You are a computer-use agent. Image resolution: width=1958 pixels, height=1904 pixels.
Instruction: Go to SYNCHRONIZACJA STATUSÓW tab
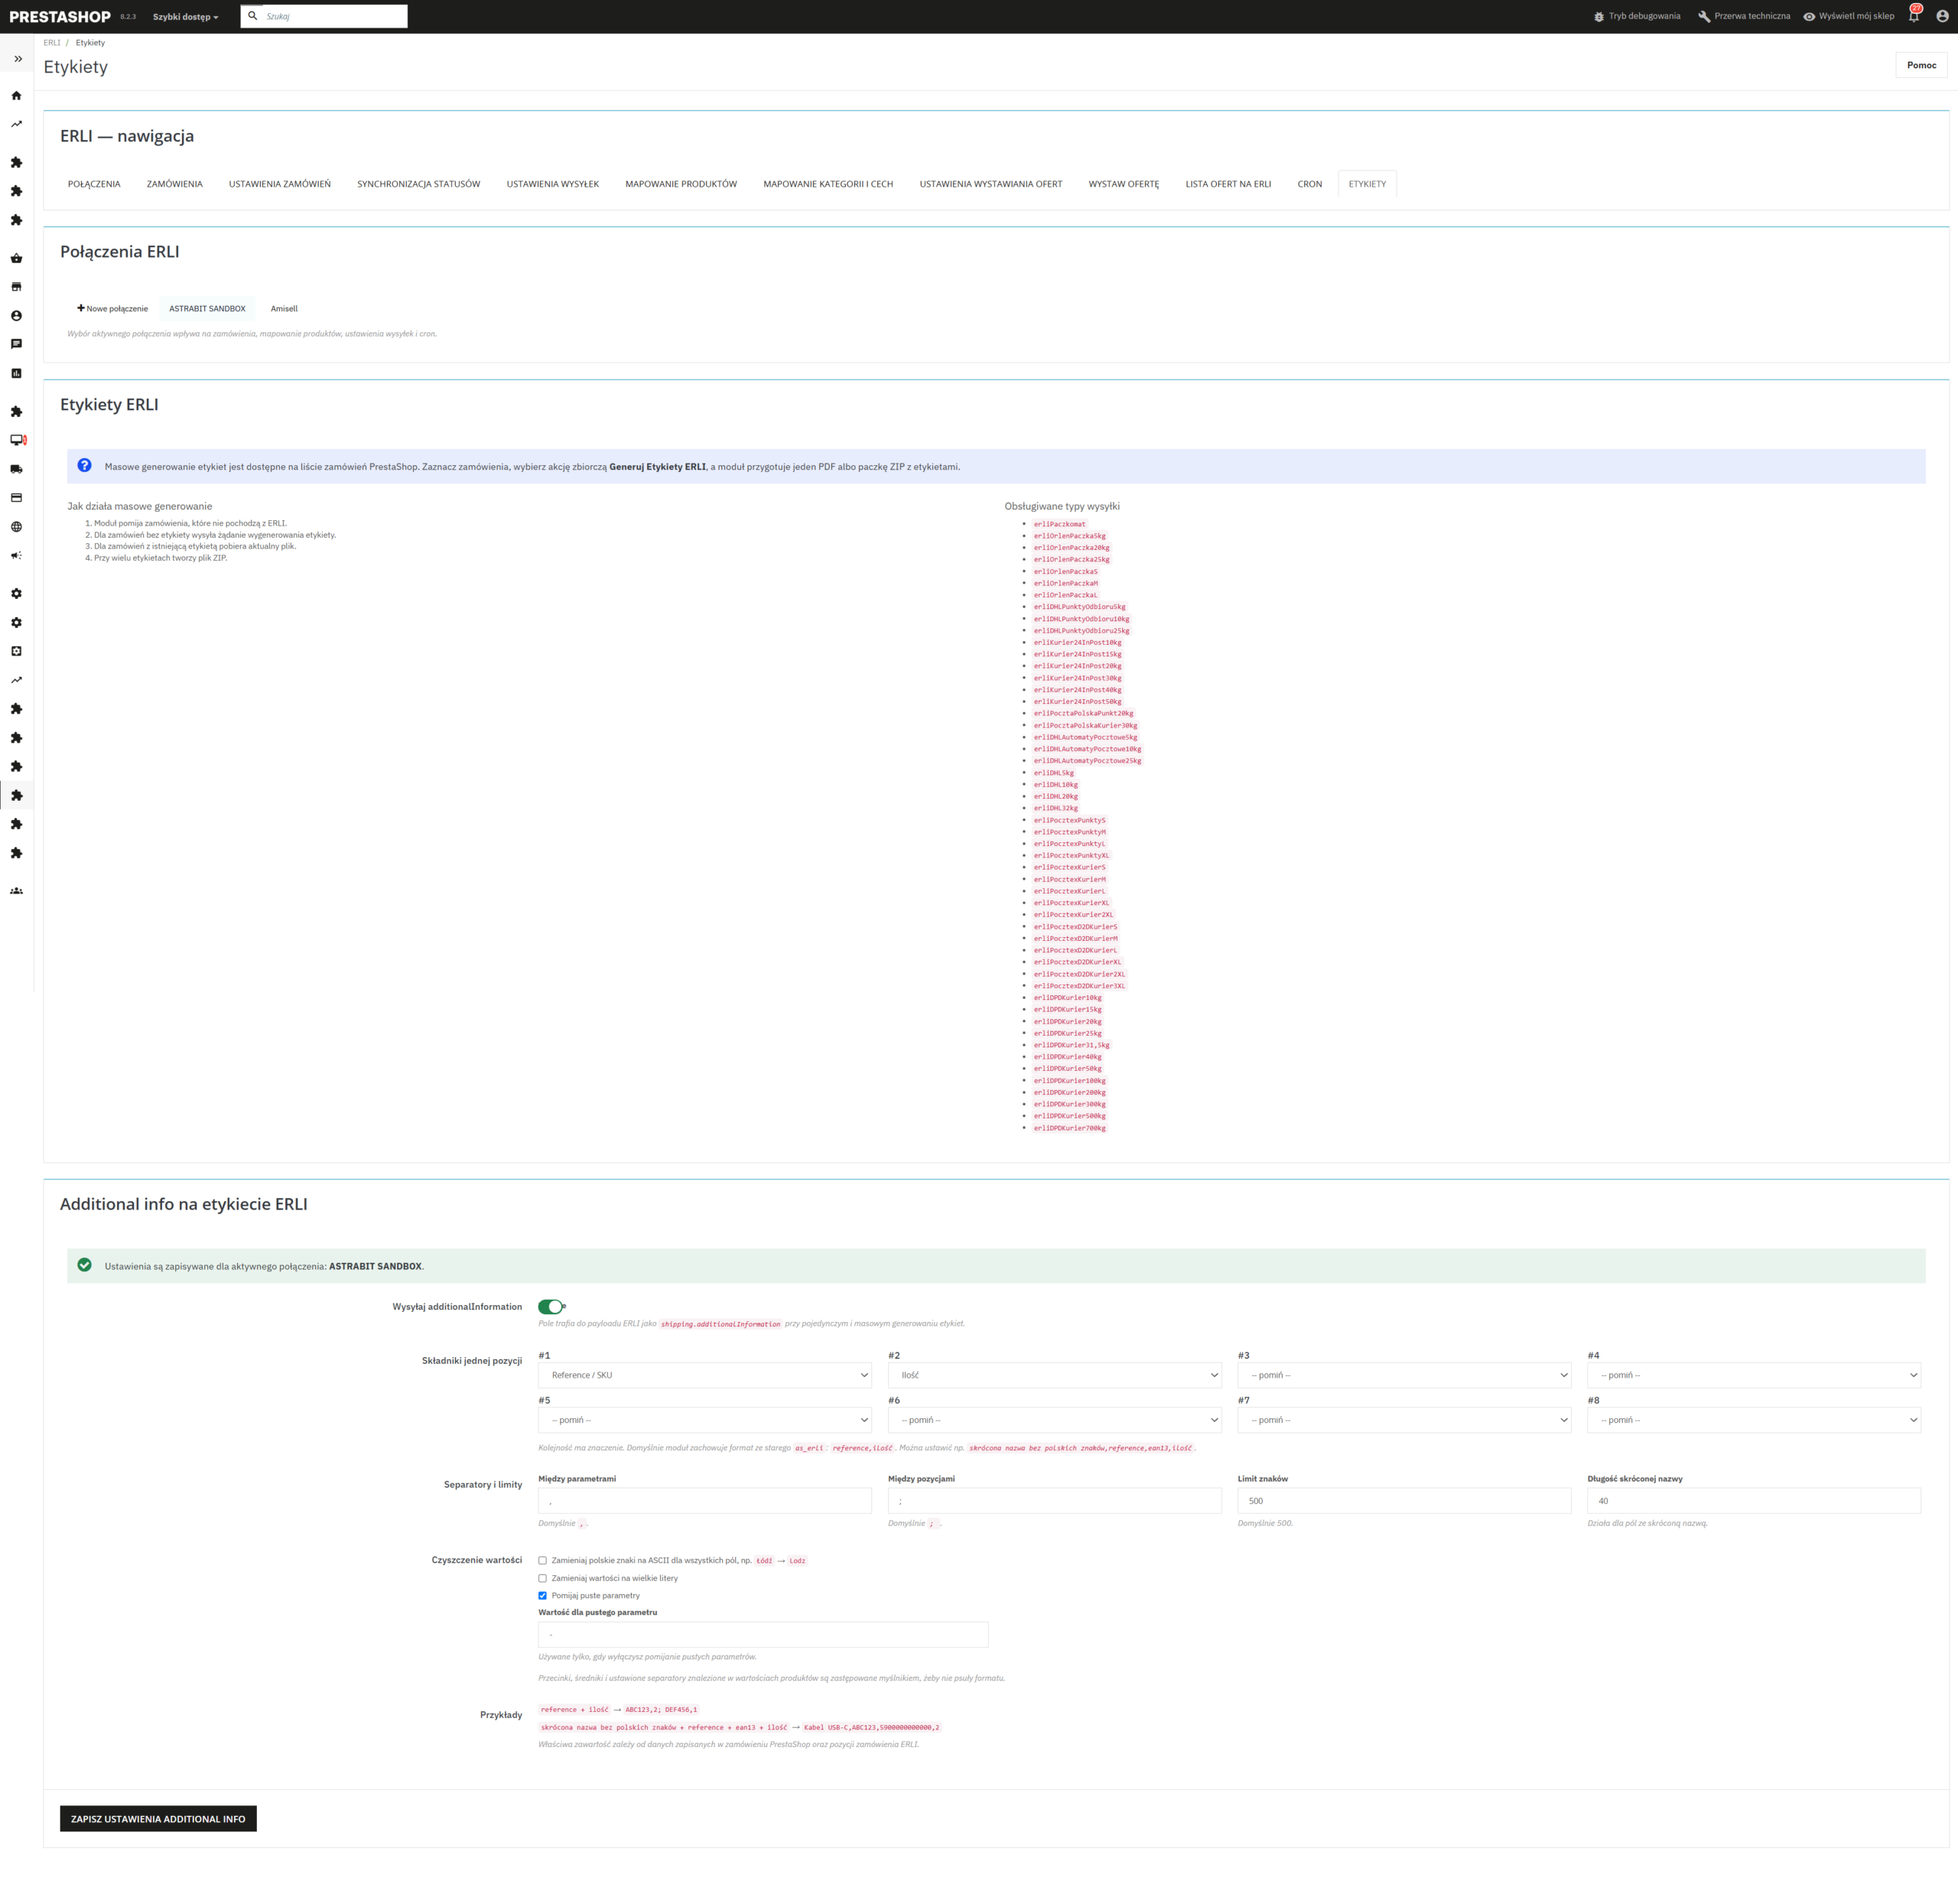[x=419, y=184]
